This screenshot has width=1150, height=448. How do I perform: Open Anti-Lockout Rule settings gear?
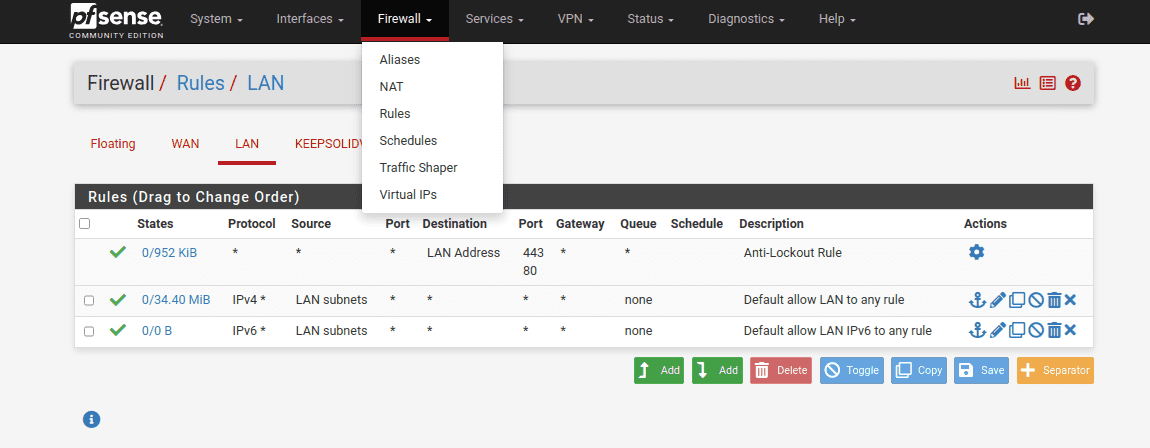976,253
